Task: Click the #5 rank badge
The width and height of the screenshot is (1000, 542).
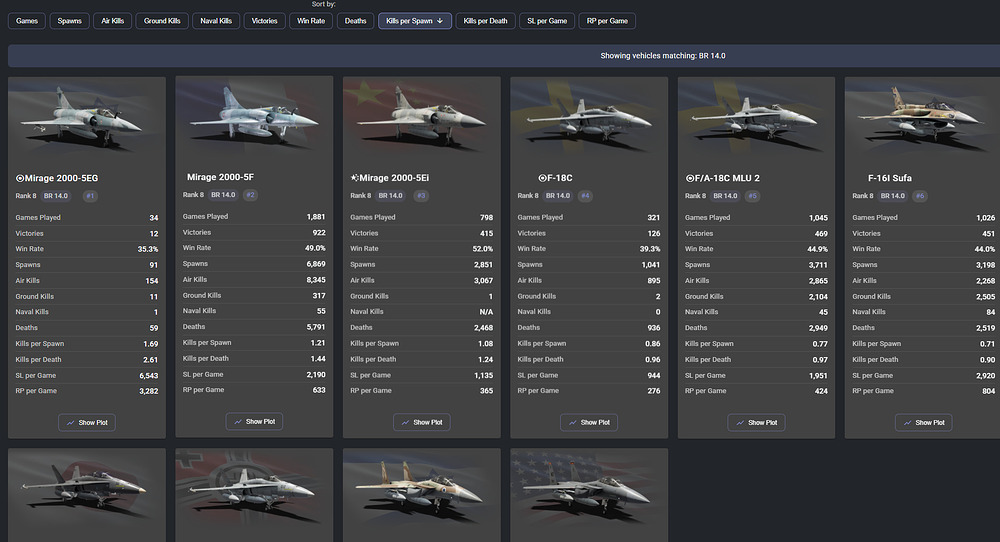Action: click(x=753, y=196)
